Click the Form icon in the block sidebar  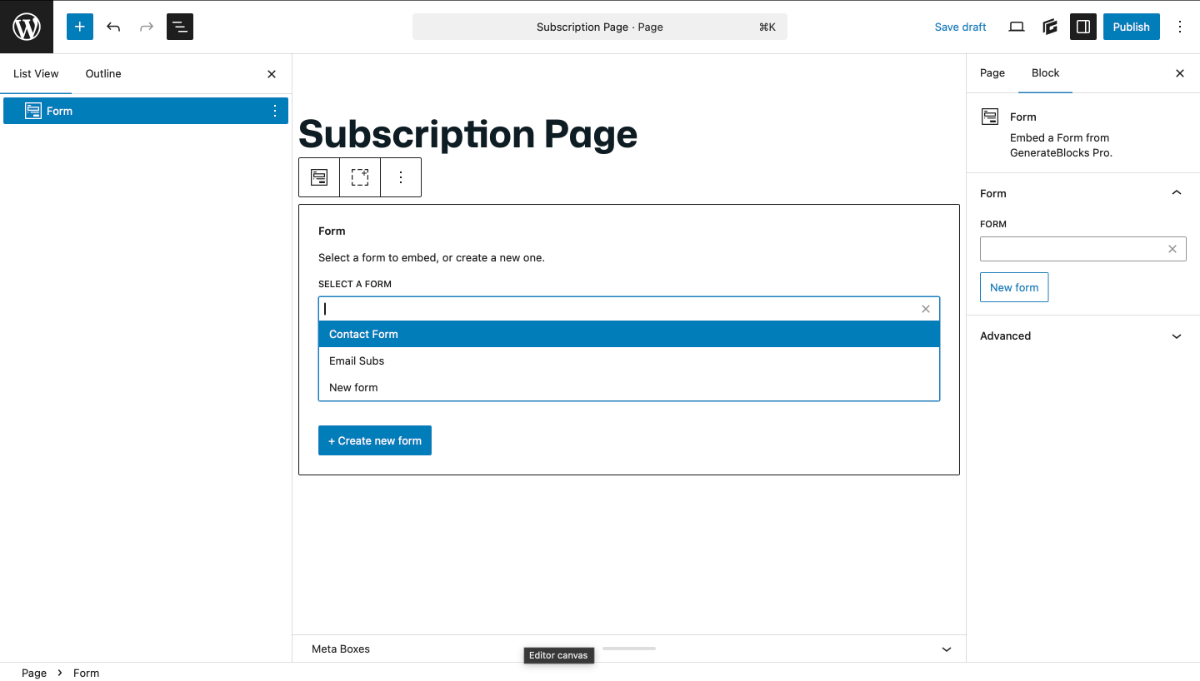tap(989, 117)
